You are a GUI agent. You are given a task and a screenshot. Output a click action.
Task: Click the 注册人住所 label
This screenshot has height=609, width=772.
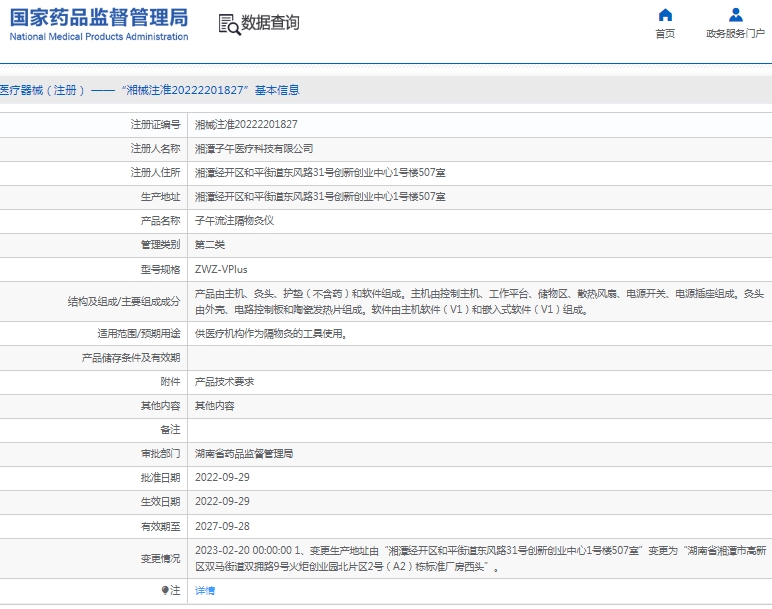(156, 173)
